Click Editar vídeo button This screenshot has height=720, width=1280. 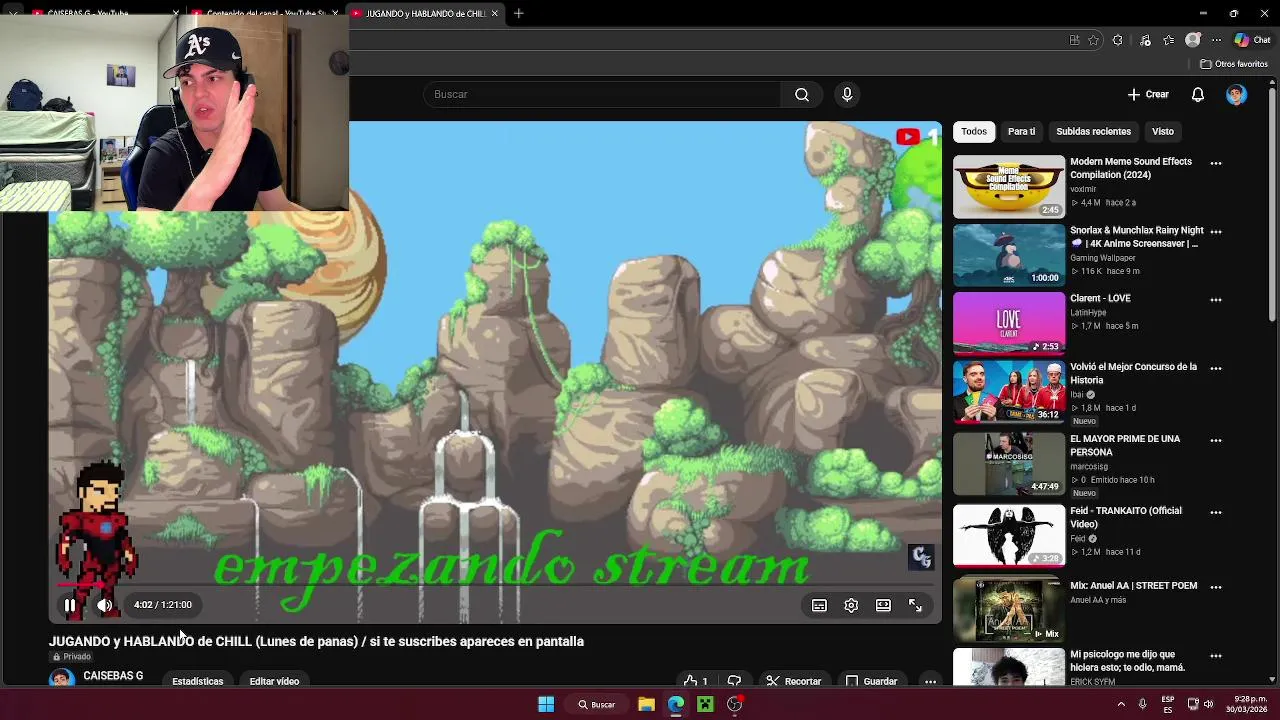[274, 681]
